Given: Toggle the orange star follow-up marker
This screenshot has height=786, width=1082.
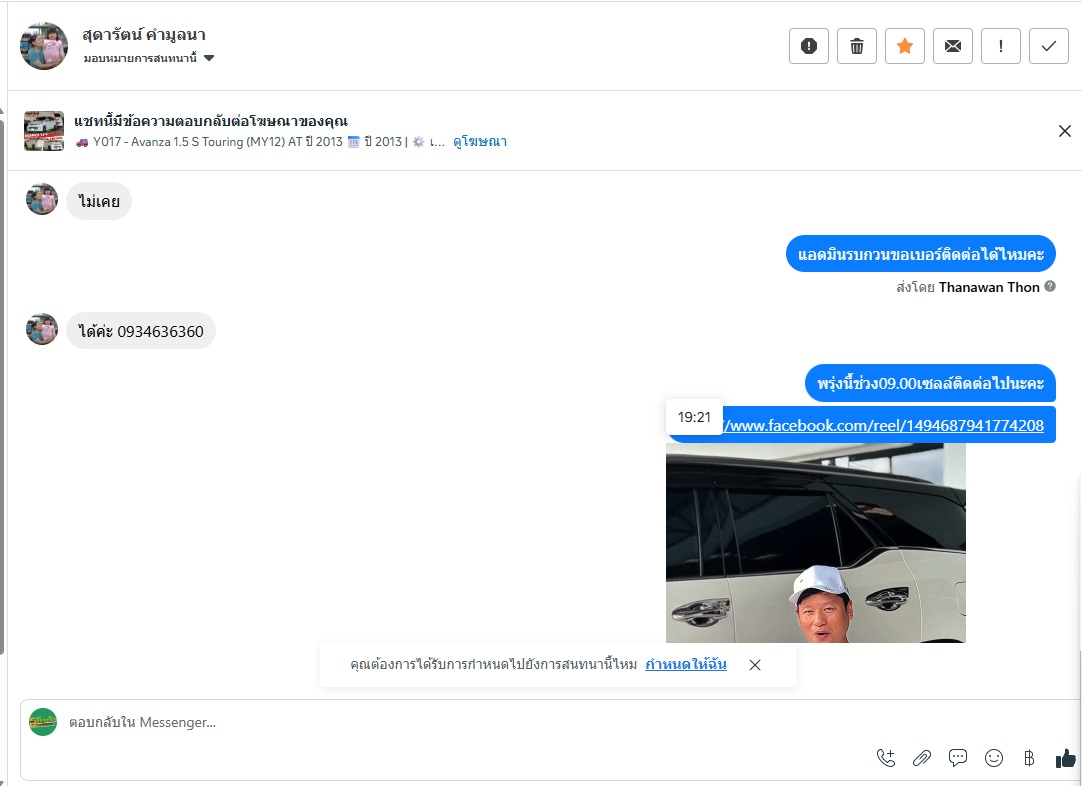Looking at the screenshot, I should pos(905,46).
